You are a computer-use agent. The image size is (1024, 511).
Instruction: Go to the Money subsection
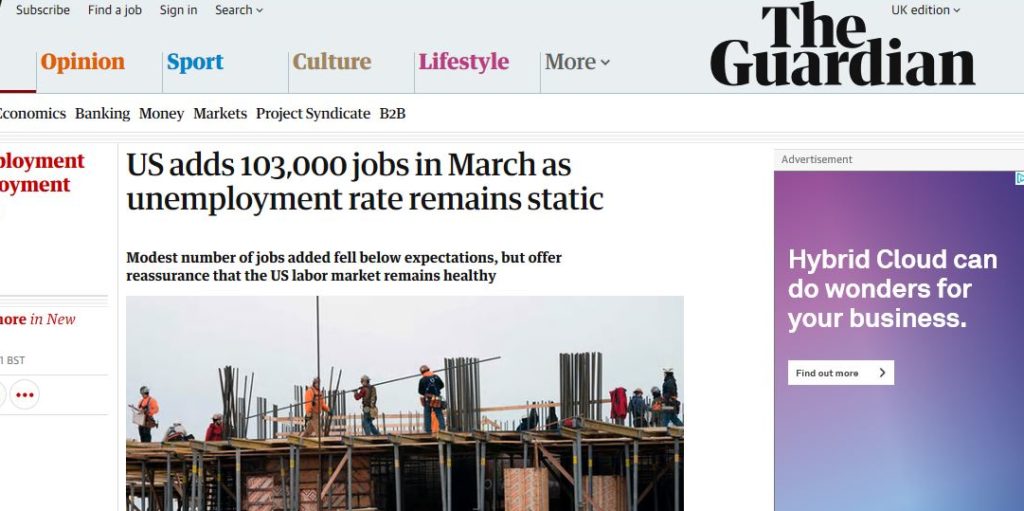coord(161,114)
